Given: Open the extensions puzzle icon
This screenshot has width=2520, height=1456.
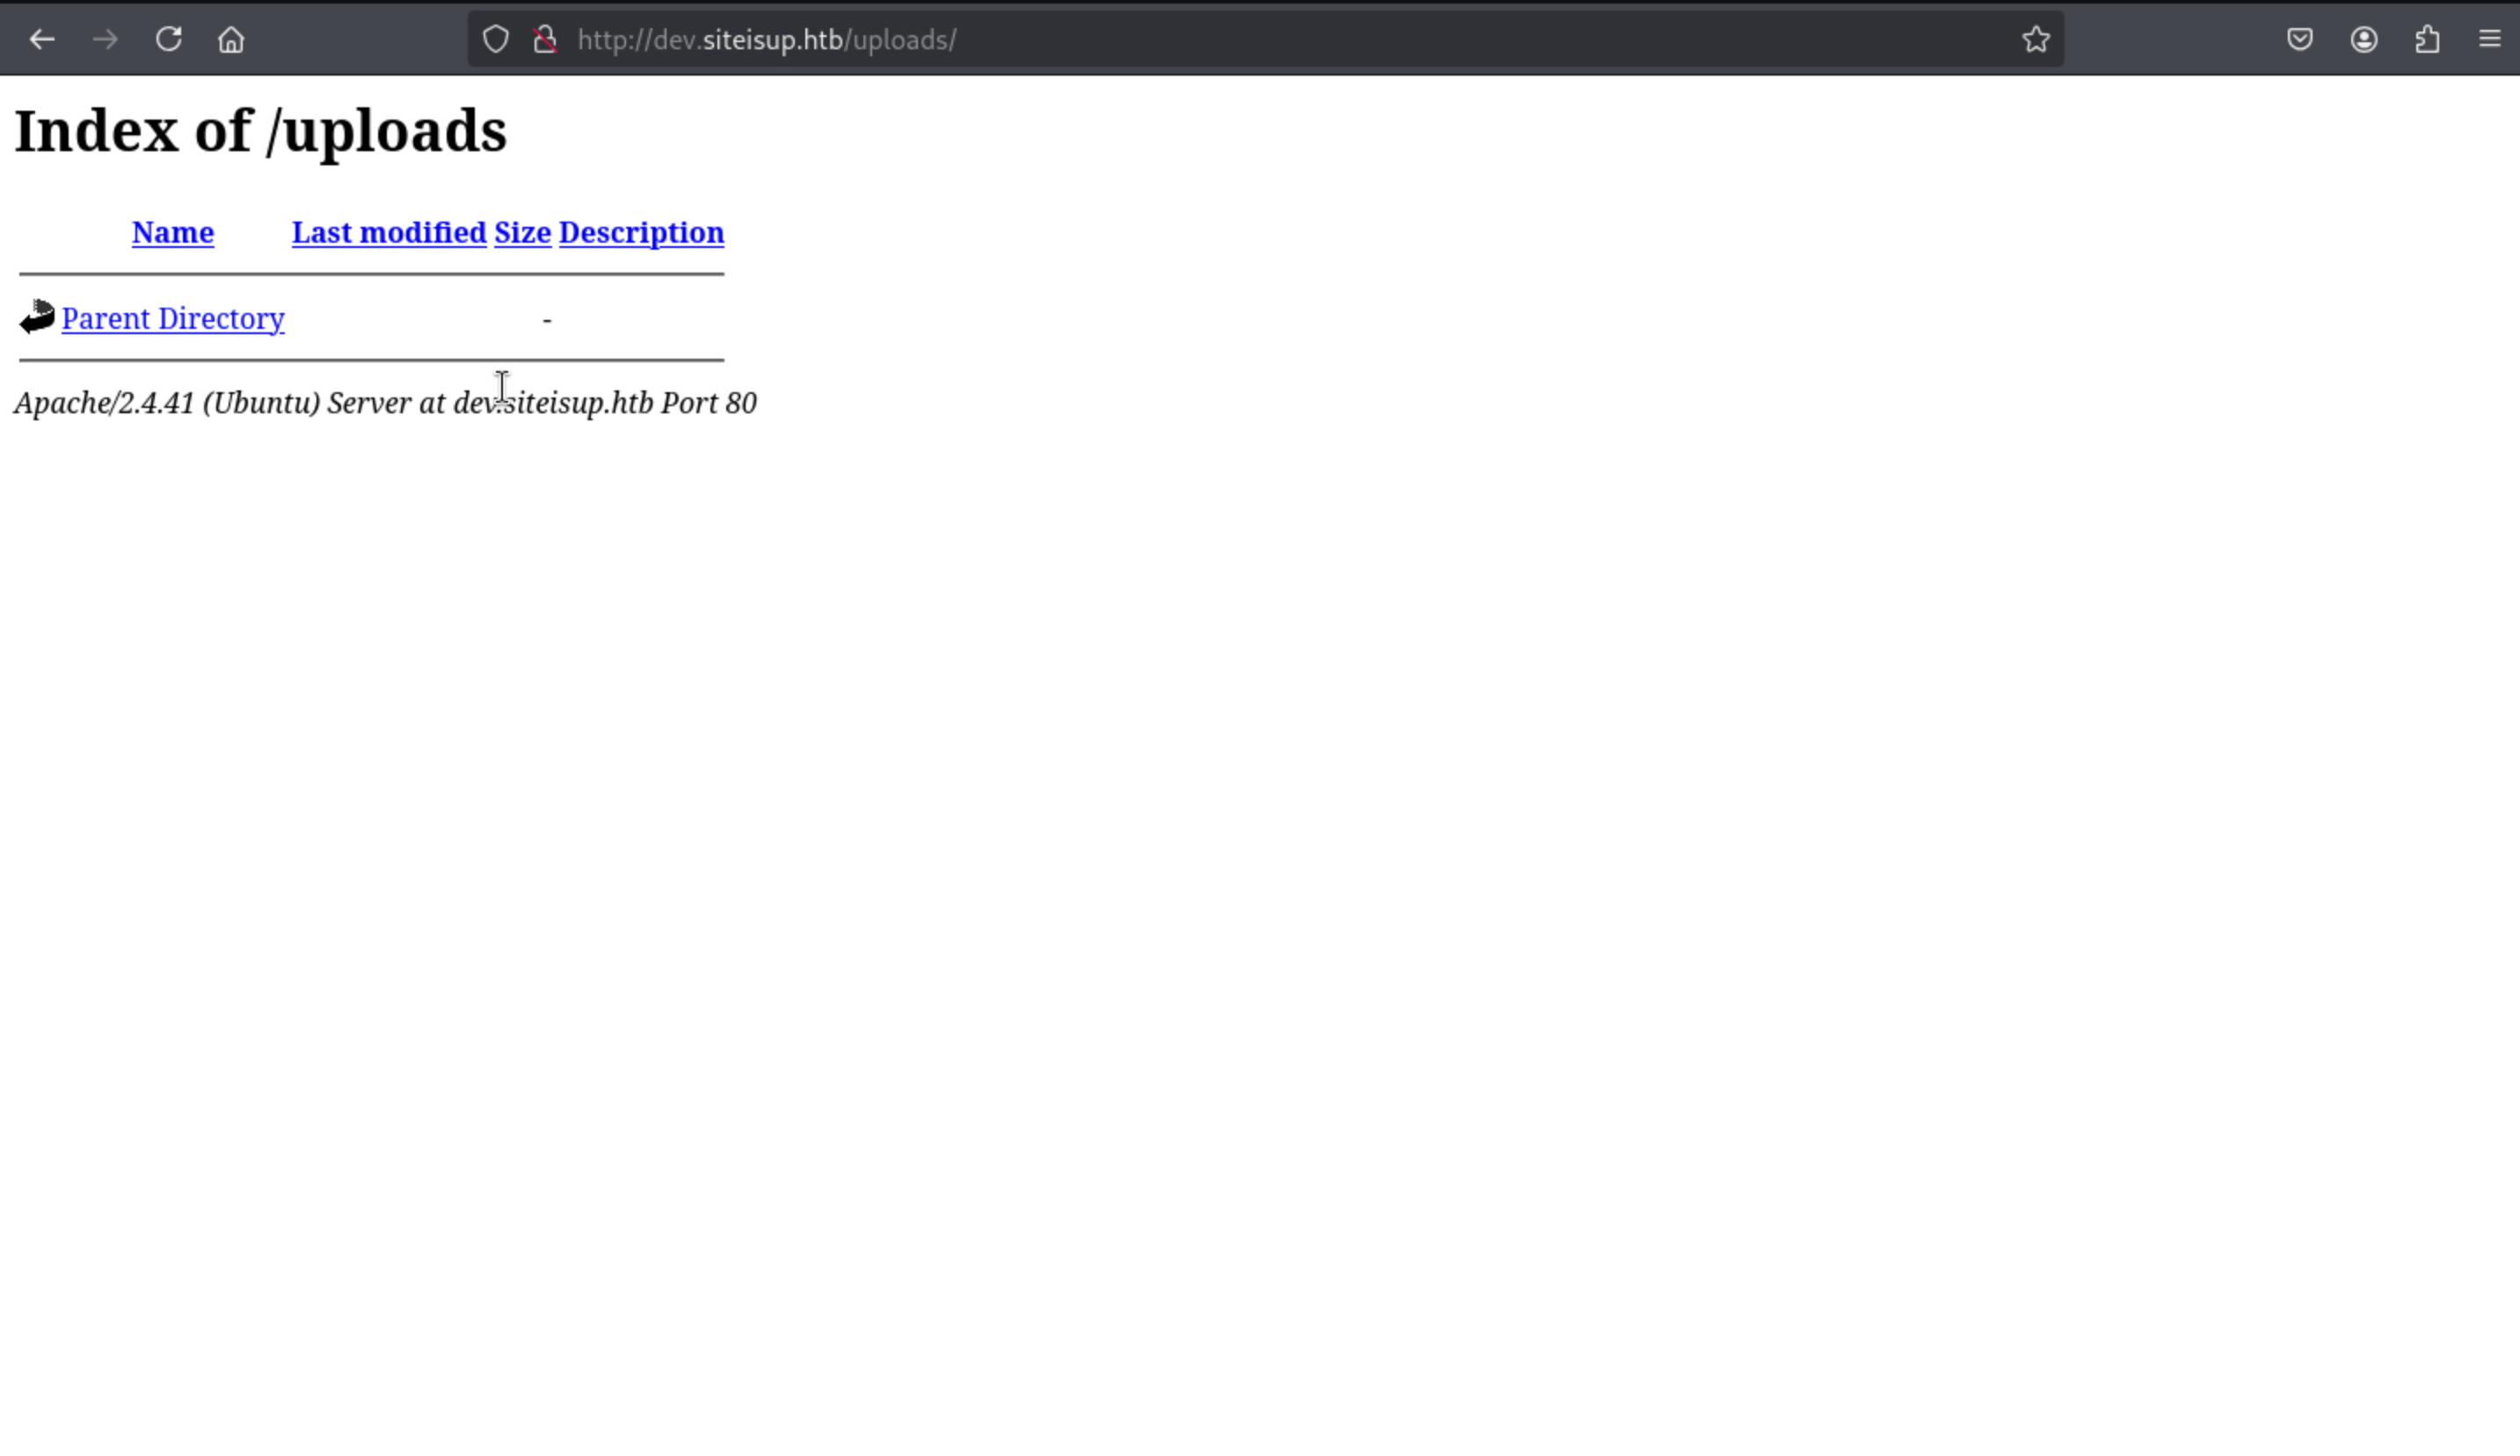Looking at the screenshot, I should 2428,40.
